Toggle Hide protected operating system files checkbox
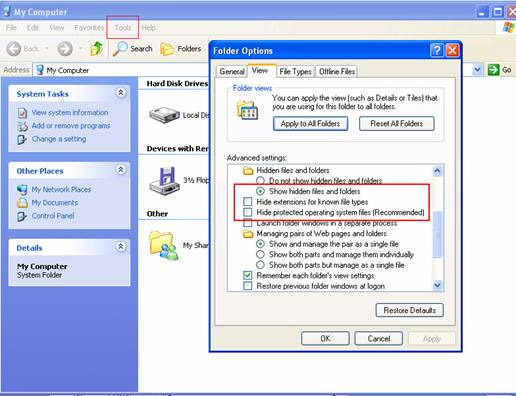Image resolution: width=516 pixels, height=396 pixels. click(x=248, y=212)
